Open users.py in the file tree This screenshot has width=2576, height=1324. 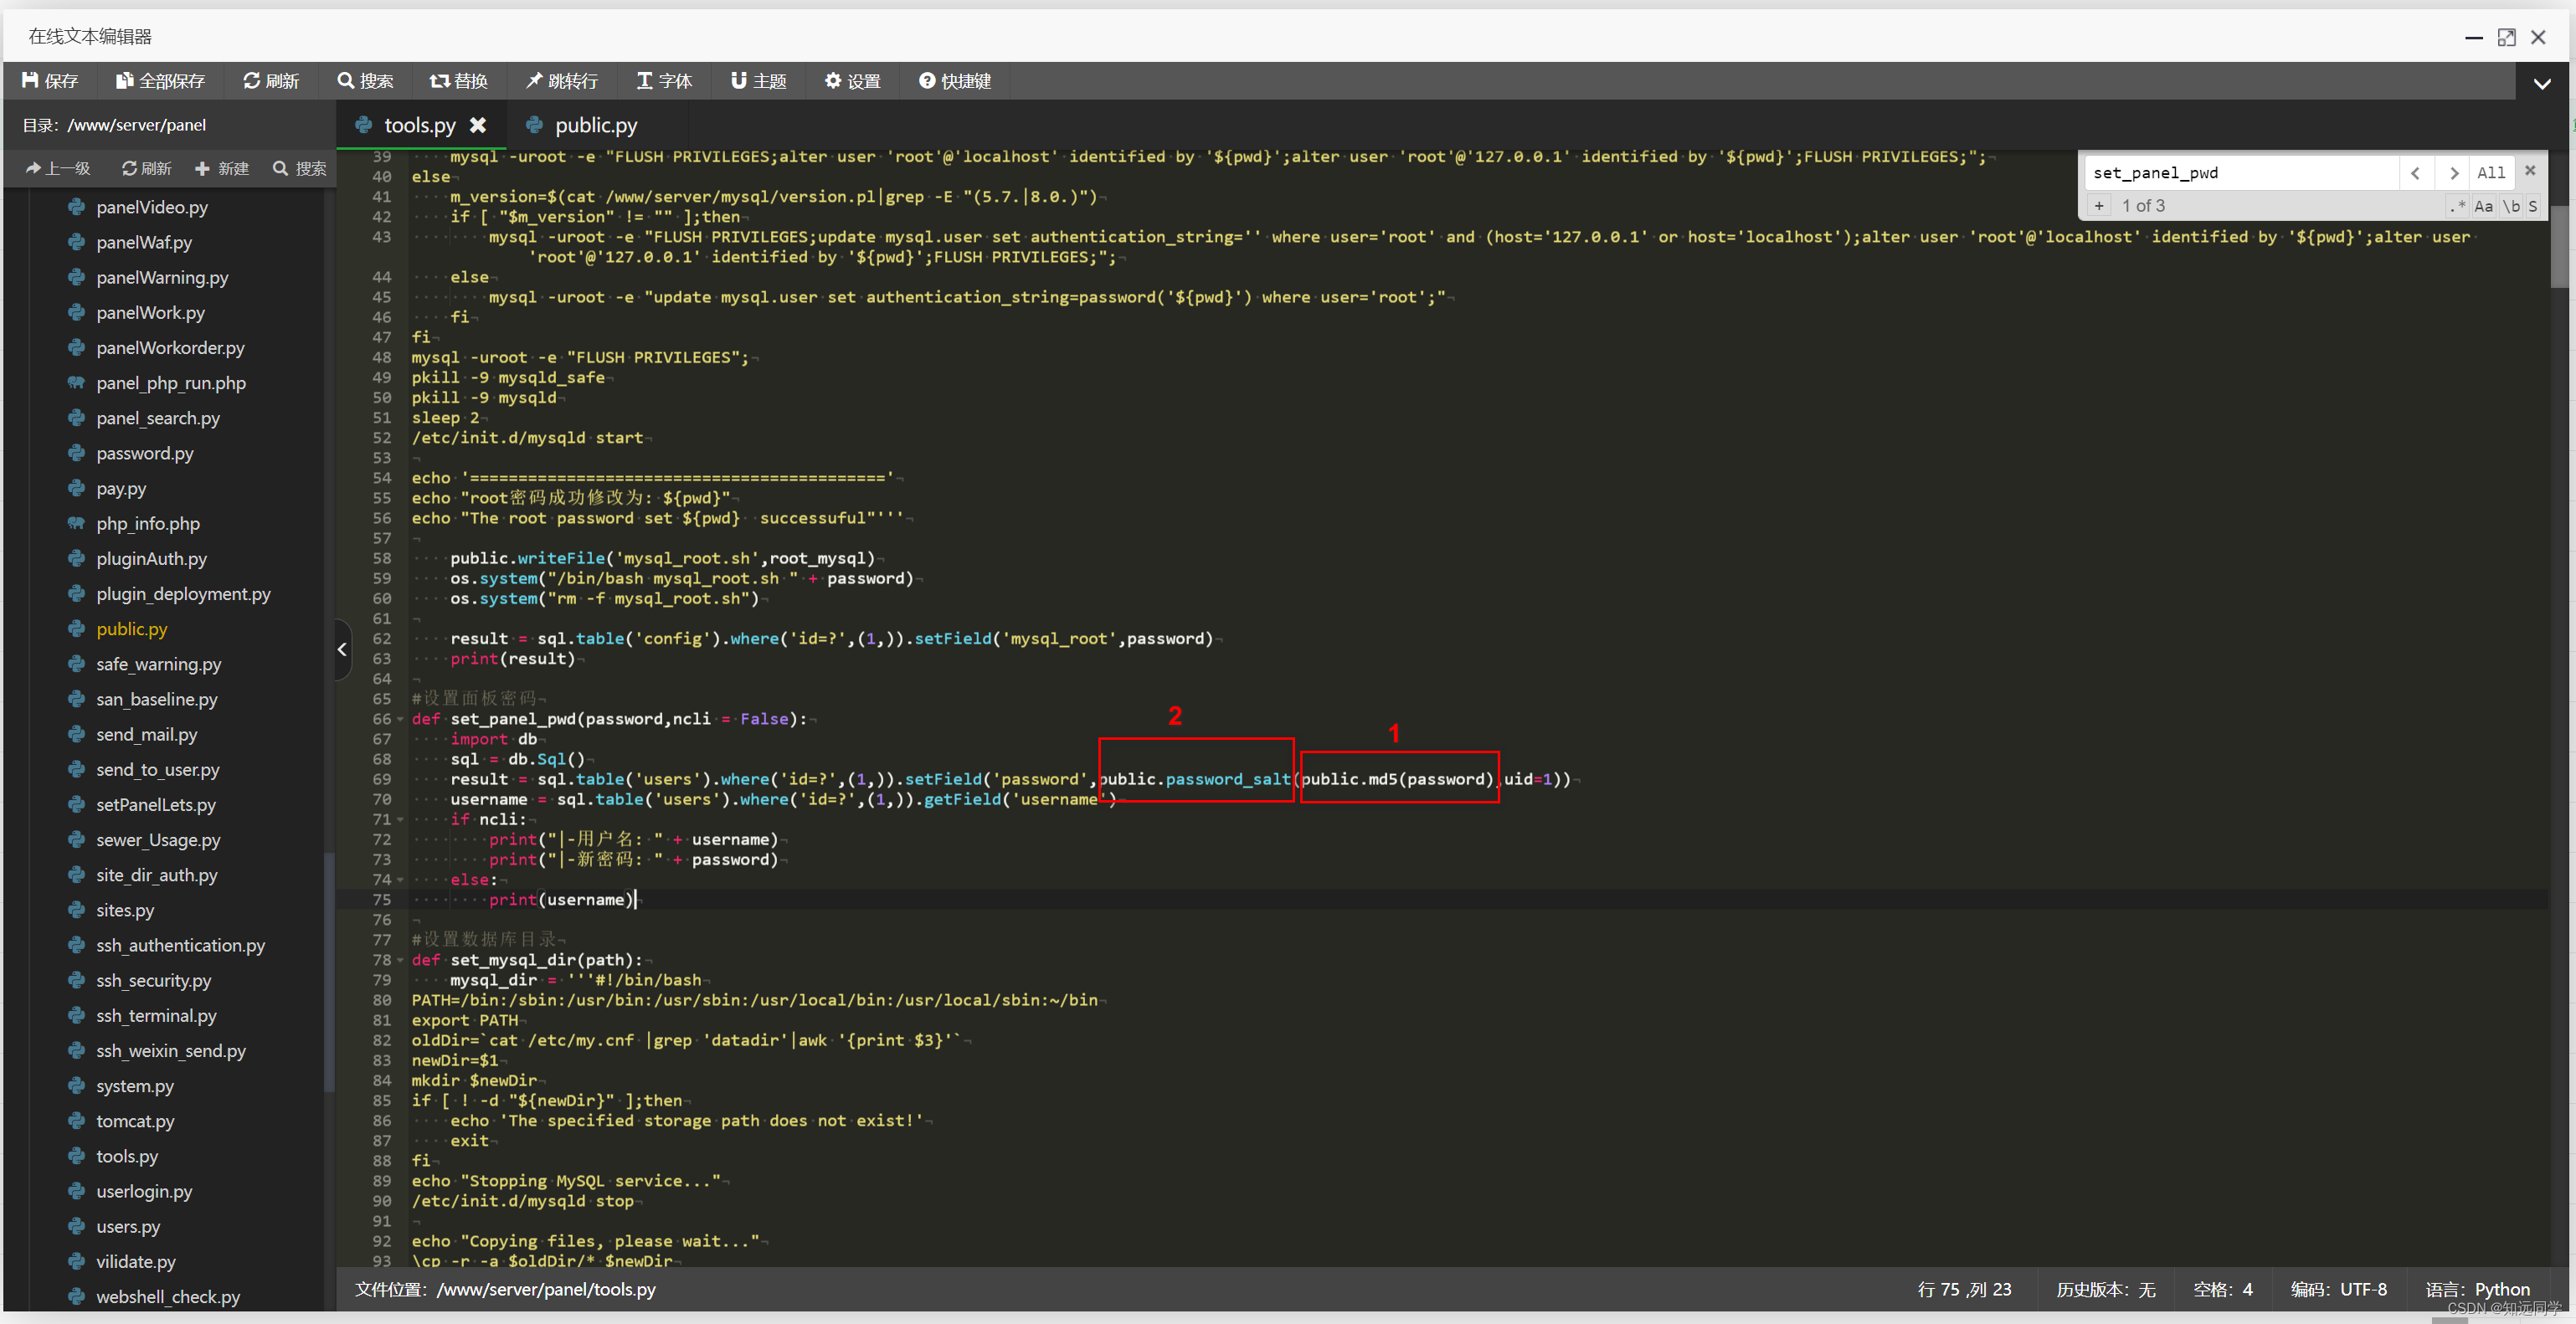(128, 1226)
